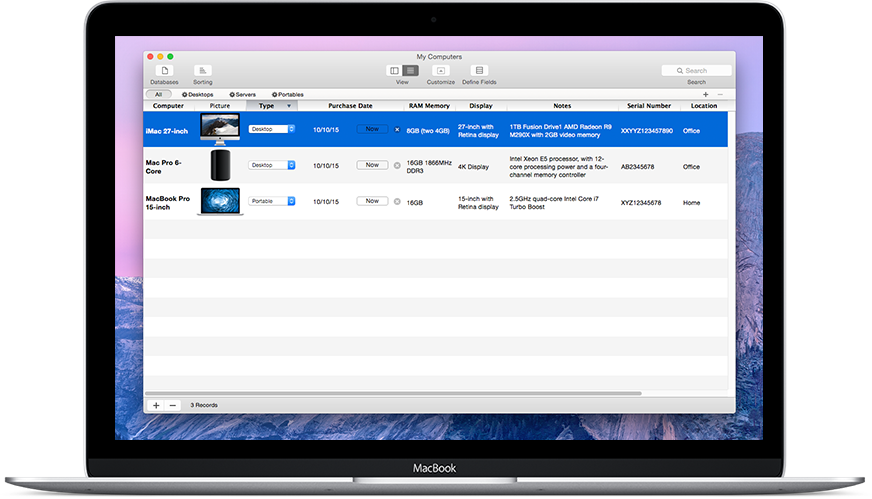872x499 pixels.
Task: Click the iMac row's 10/10/15 date
Action: (x=326, y=130)
